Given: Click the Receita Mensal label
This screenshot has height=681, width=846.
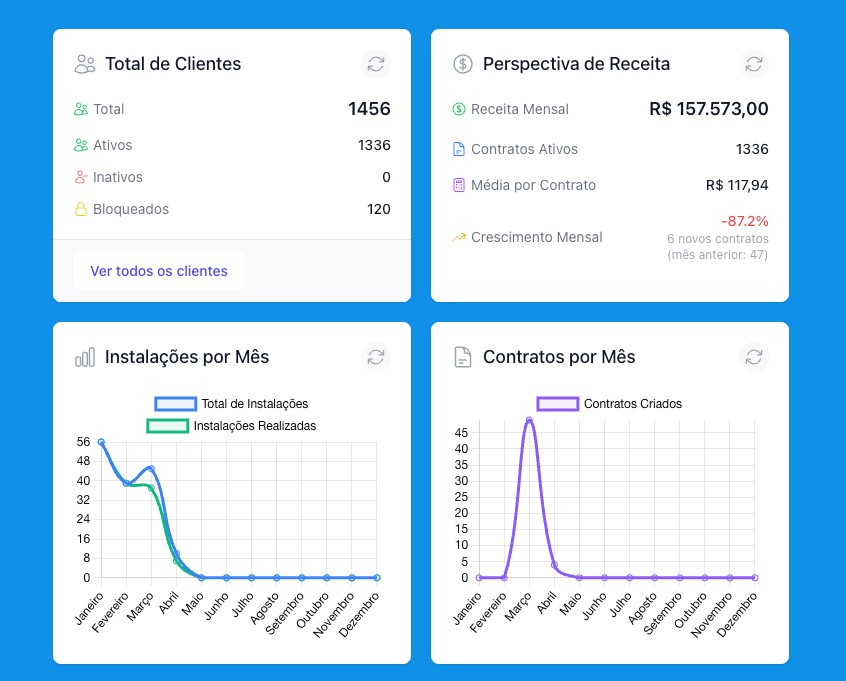Looking at the screenshot, I should (x=520, y=109).
